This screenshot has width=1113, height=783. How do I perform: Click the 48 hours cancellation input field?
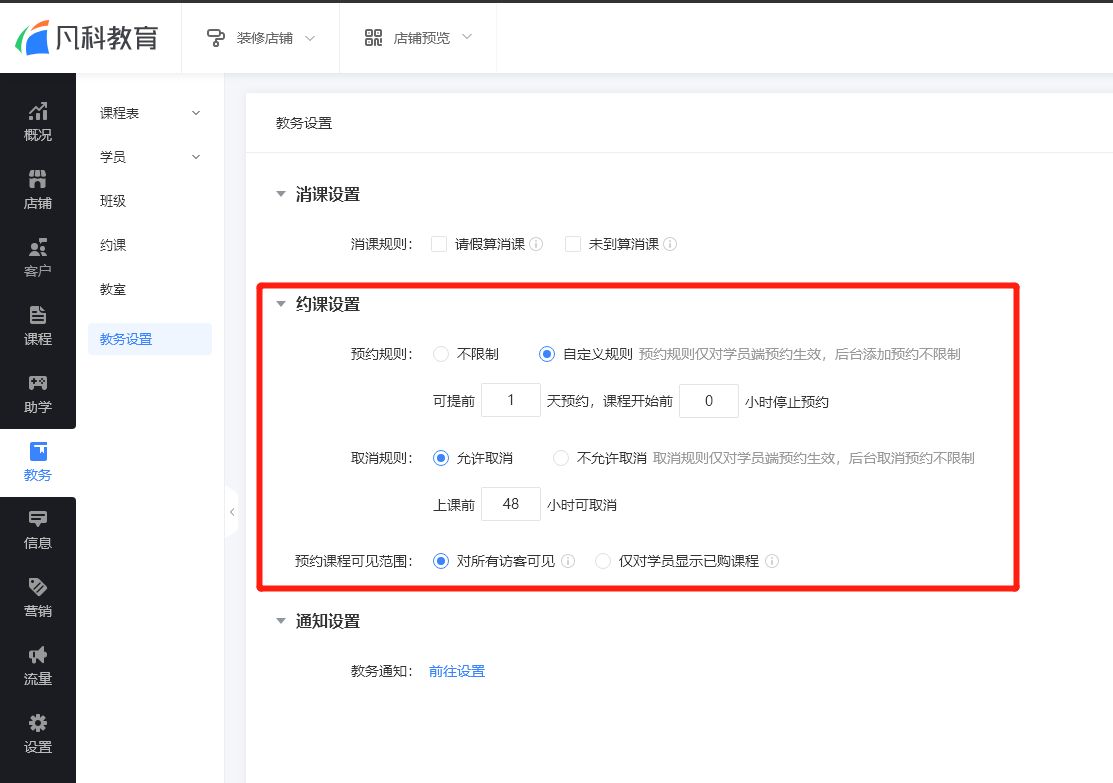pyautogui.click(x=510, y=504)
